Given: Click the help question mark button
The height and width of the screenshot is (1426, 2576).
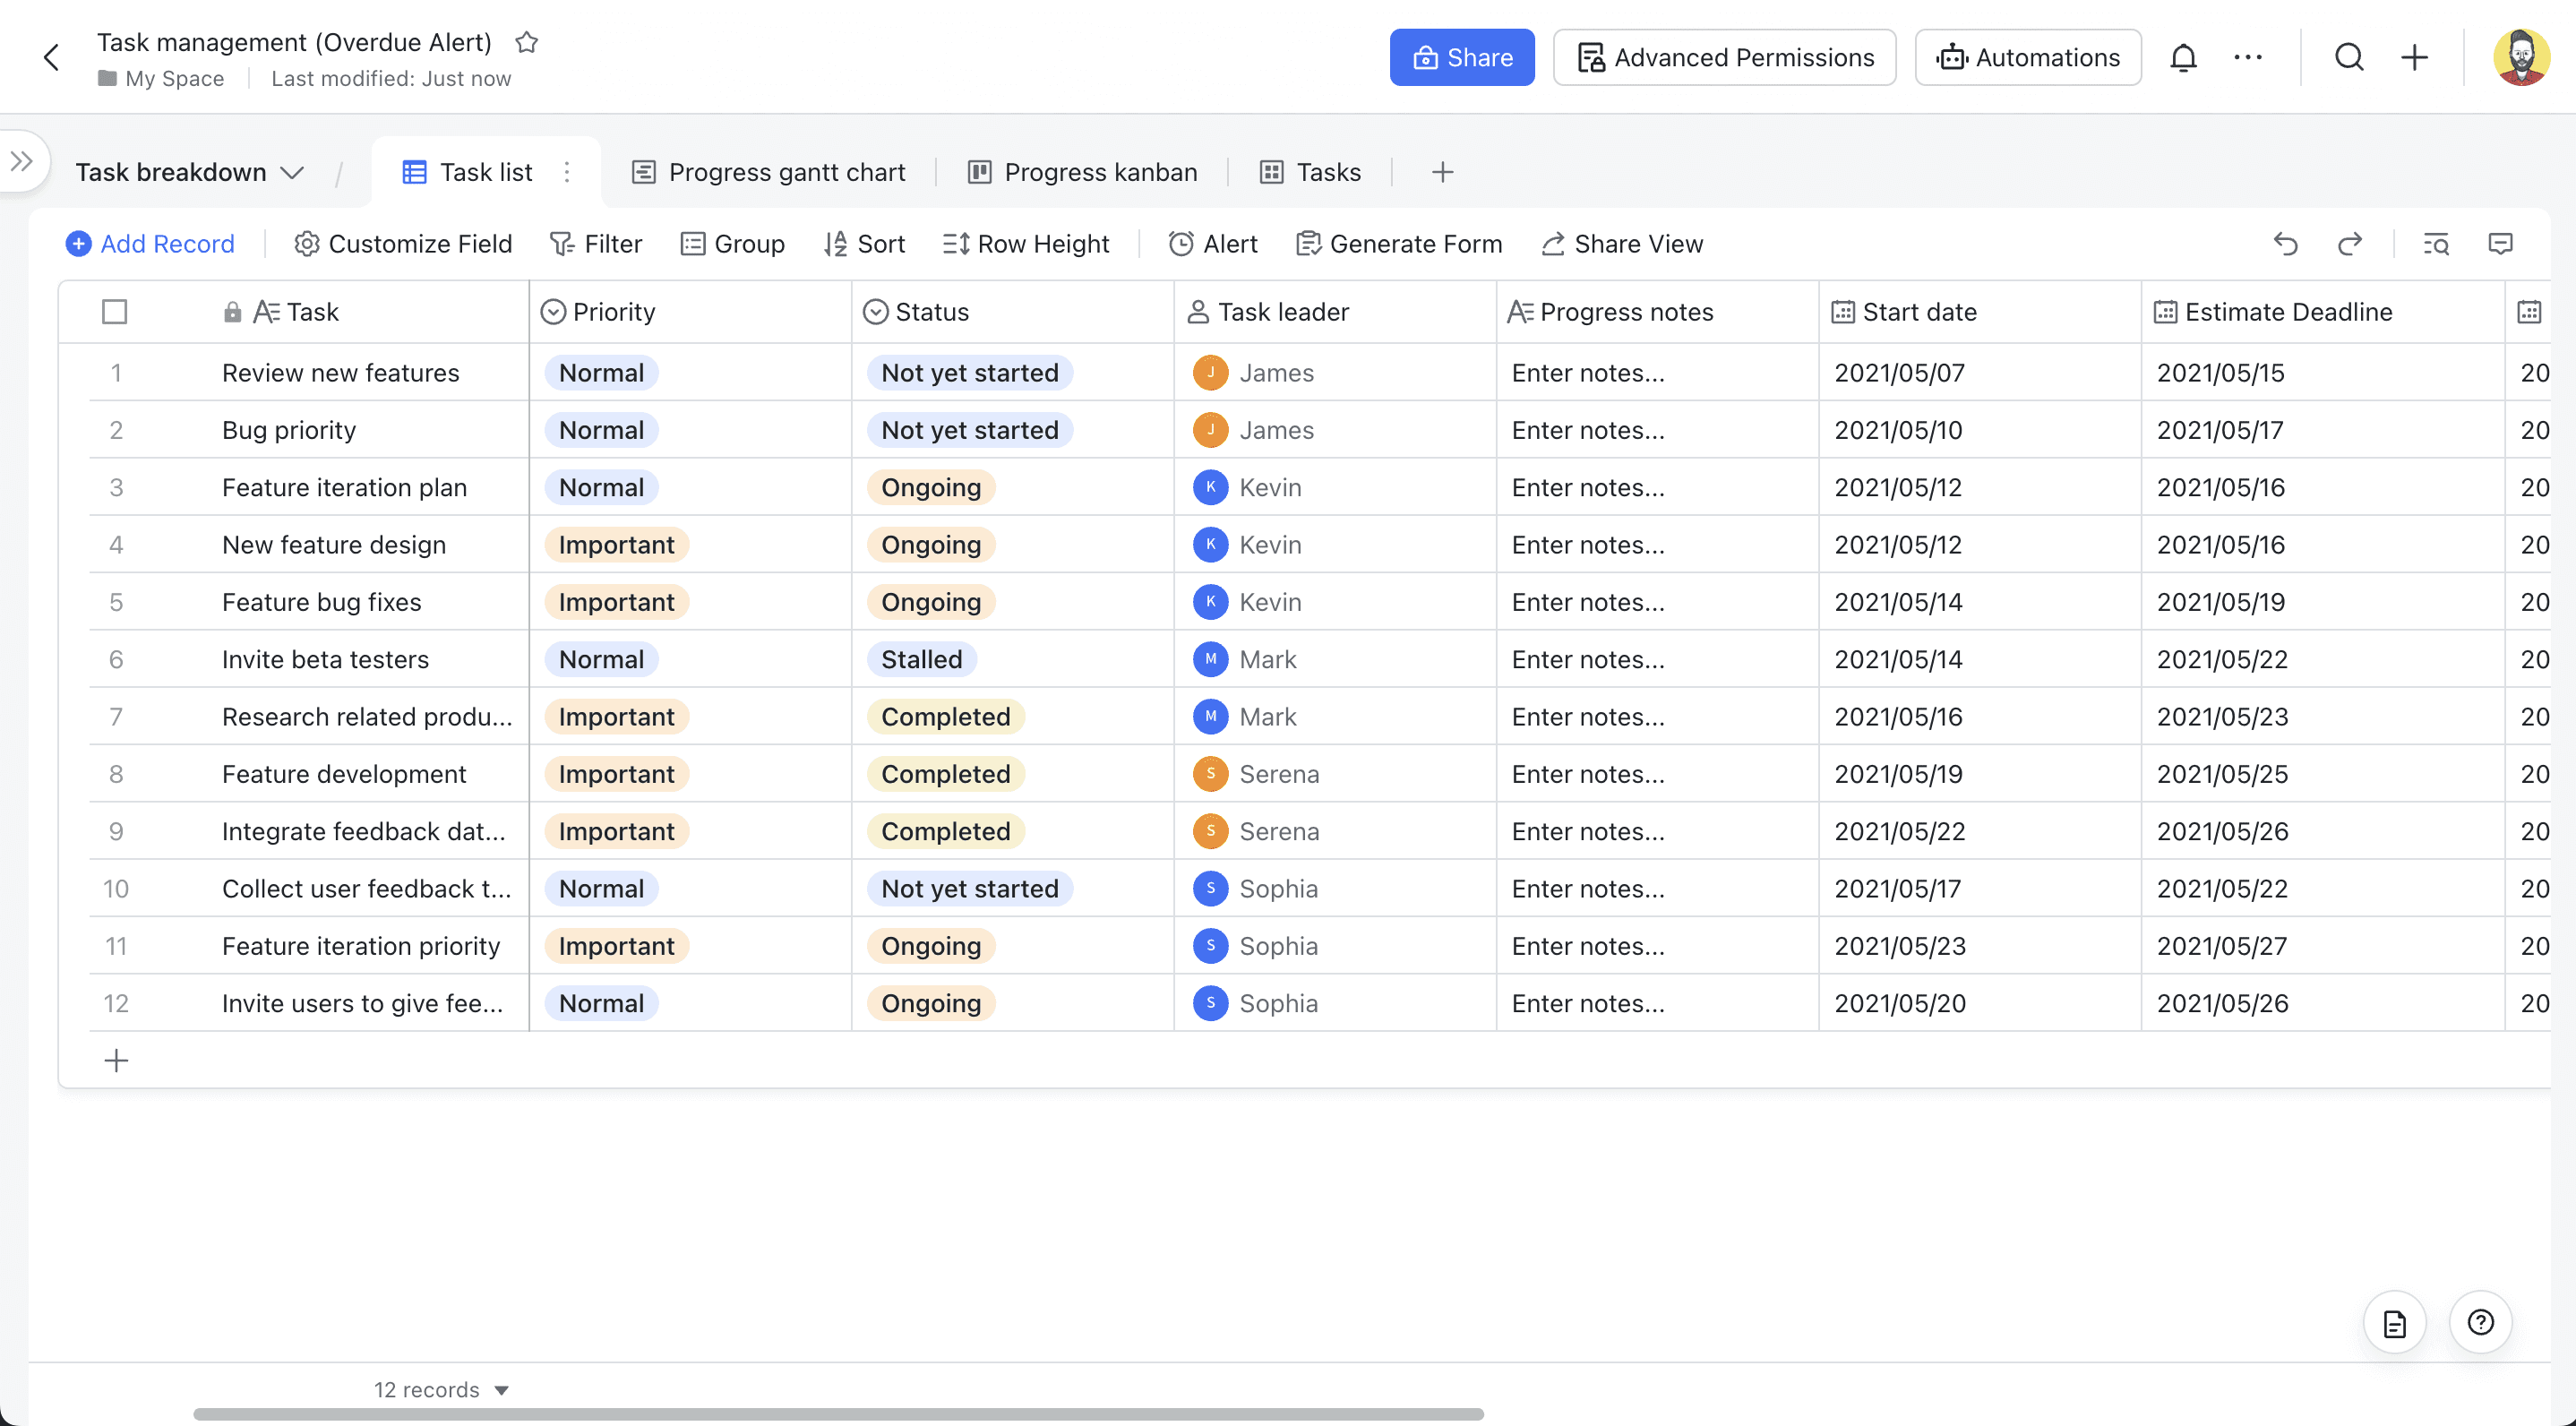Looking at the screenshot, I should click(2480, 1323).
